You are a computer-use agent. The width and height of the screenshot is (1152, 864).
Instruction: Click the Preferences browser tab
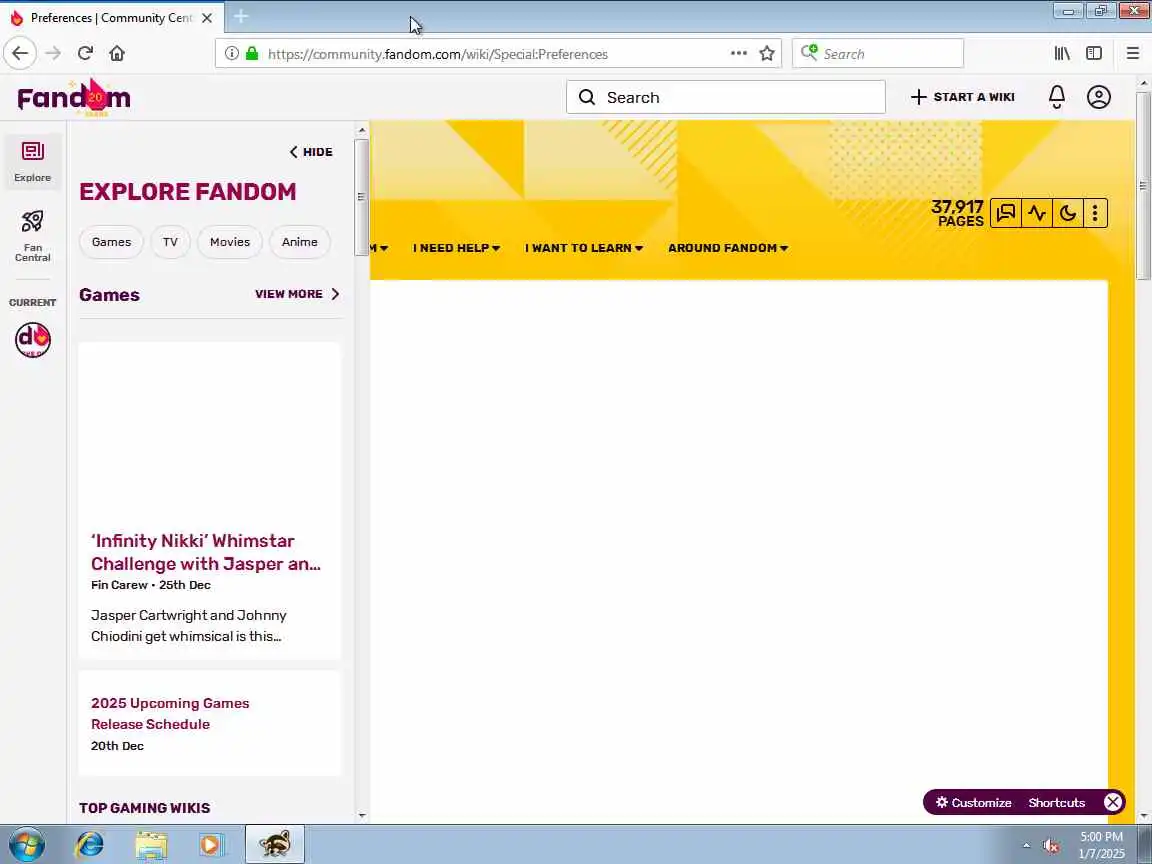click(112, 18)
